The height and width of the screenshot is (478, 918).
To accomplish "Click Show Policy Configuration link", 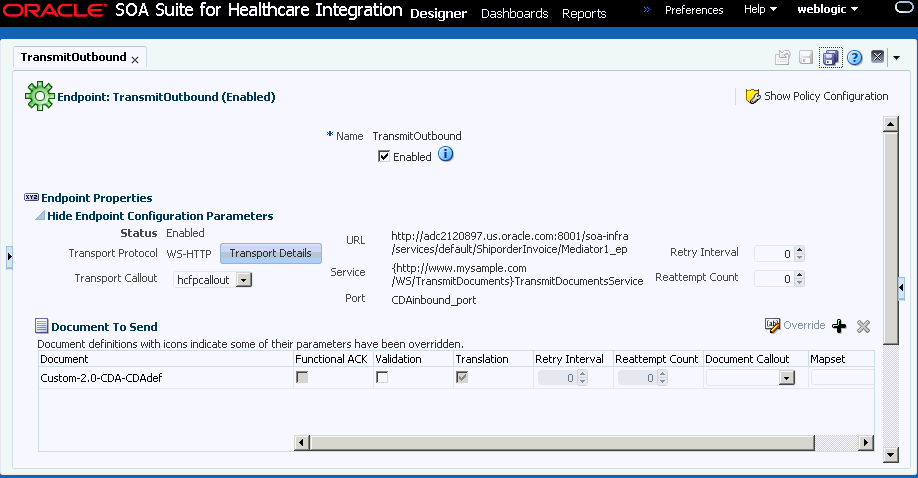I will (826, 96).
